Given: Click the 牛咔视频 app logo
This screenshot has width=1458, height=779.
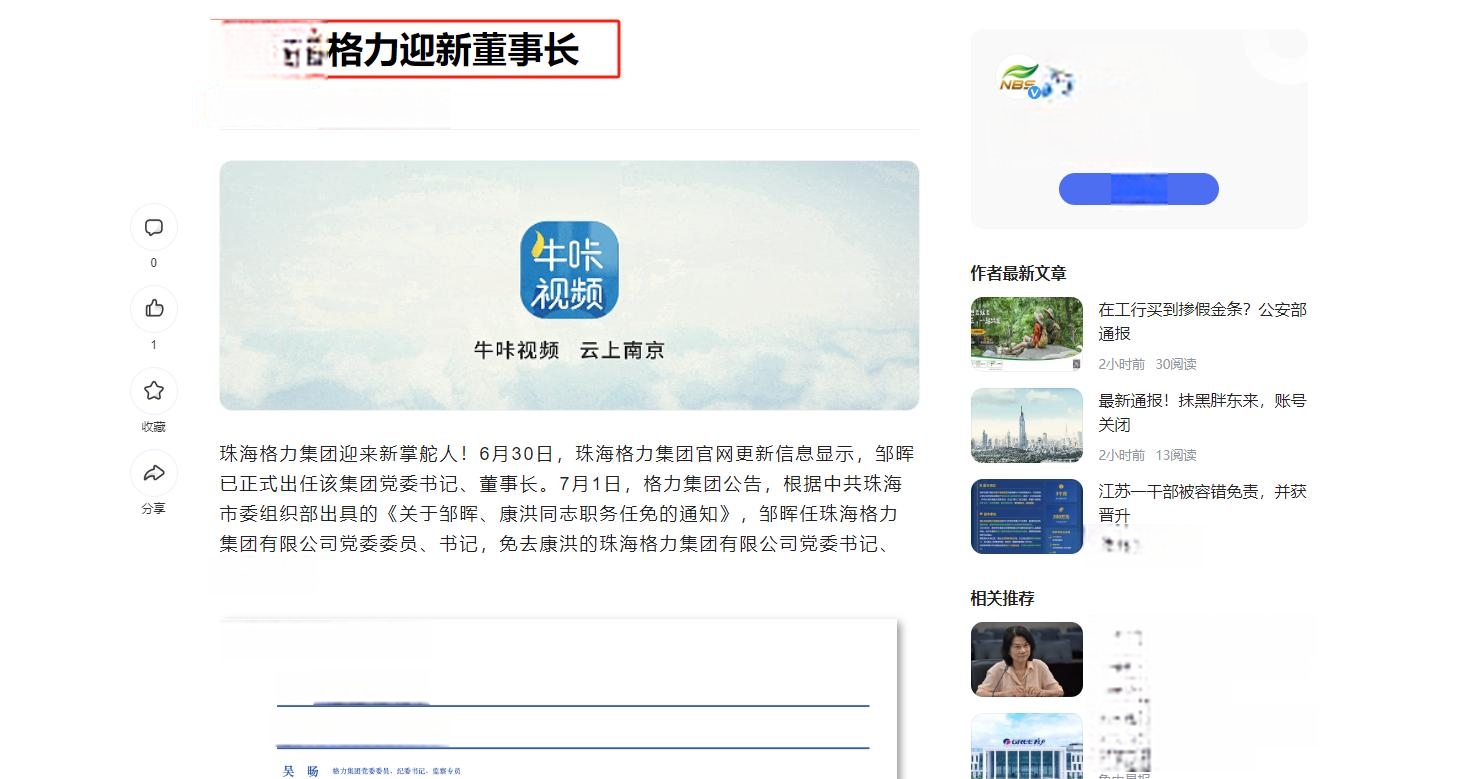Looking at the screenshot, I should coord(569,270).
